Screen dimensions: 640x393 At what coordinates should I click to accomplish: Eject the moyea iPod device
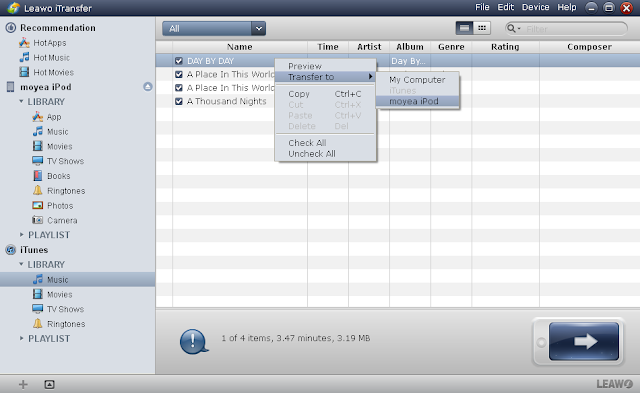(x=148, y=87)
